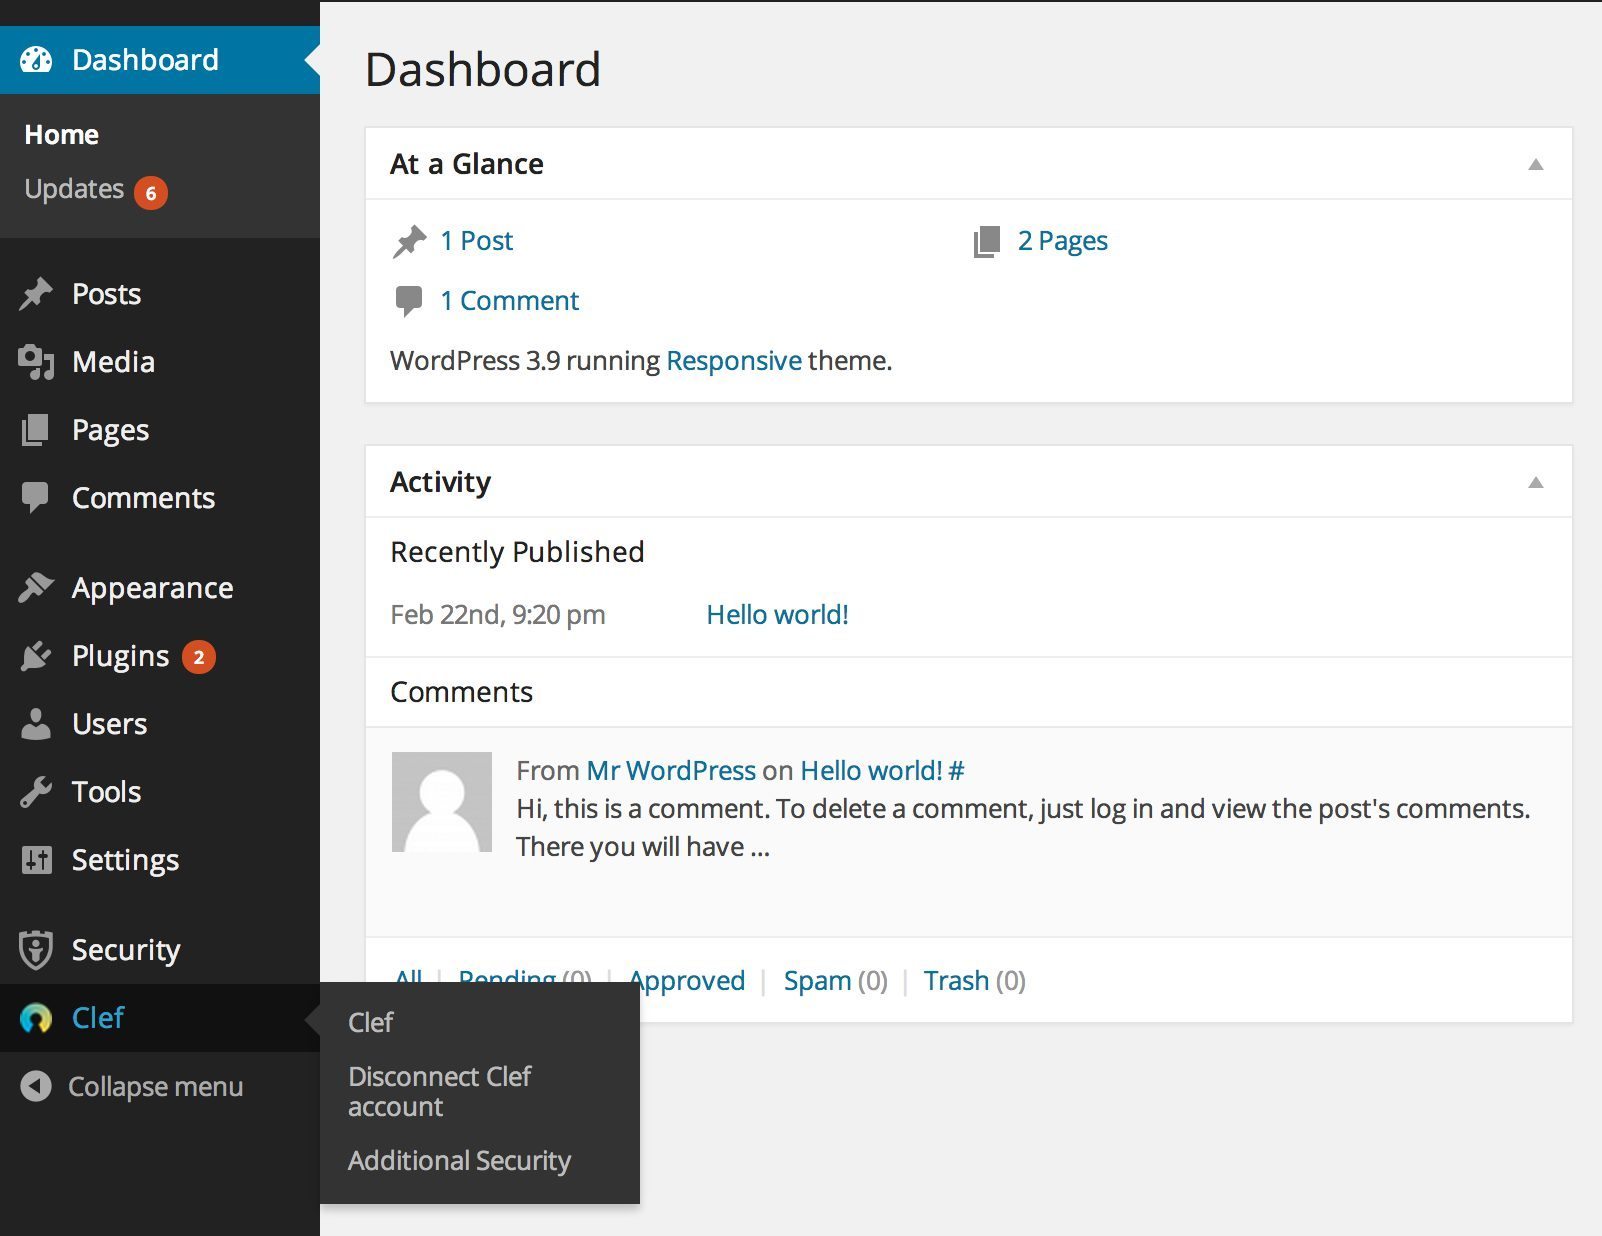
Task: Open the 2 Pages link
Action: tap(1063, 241)
